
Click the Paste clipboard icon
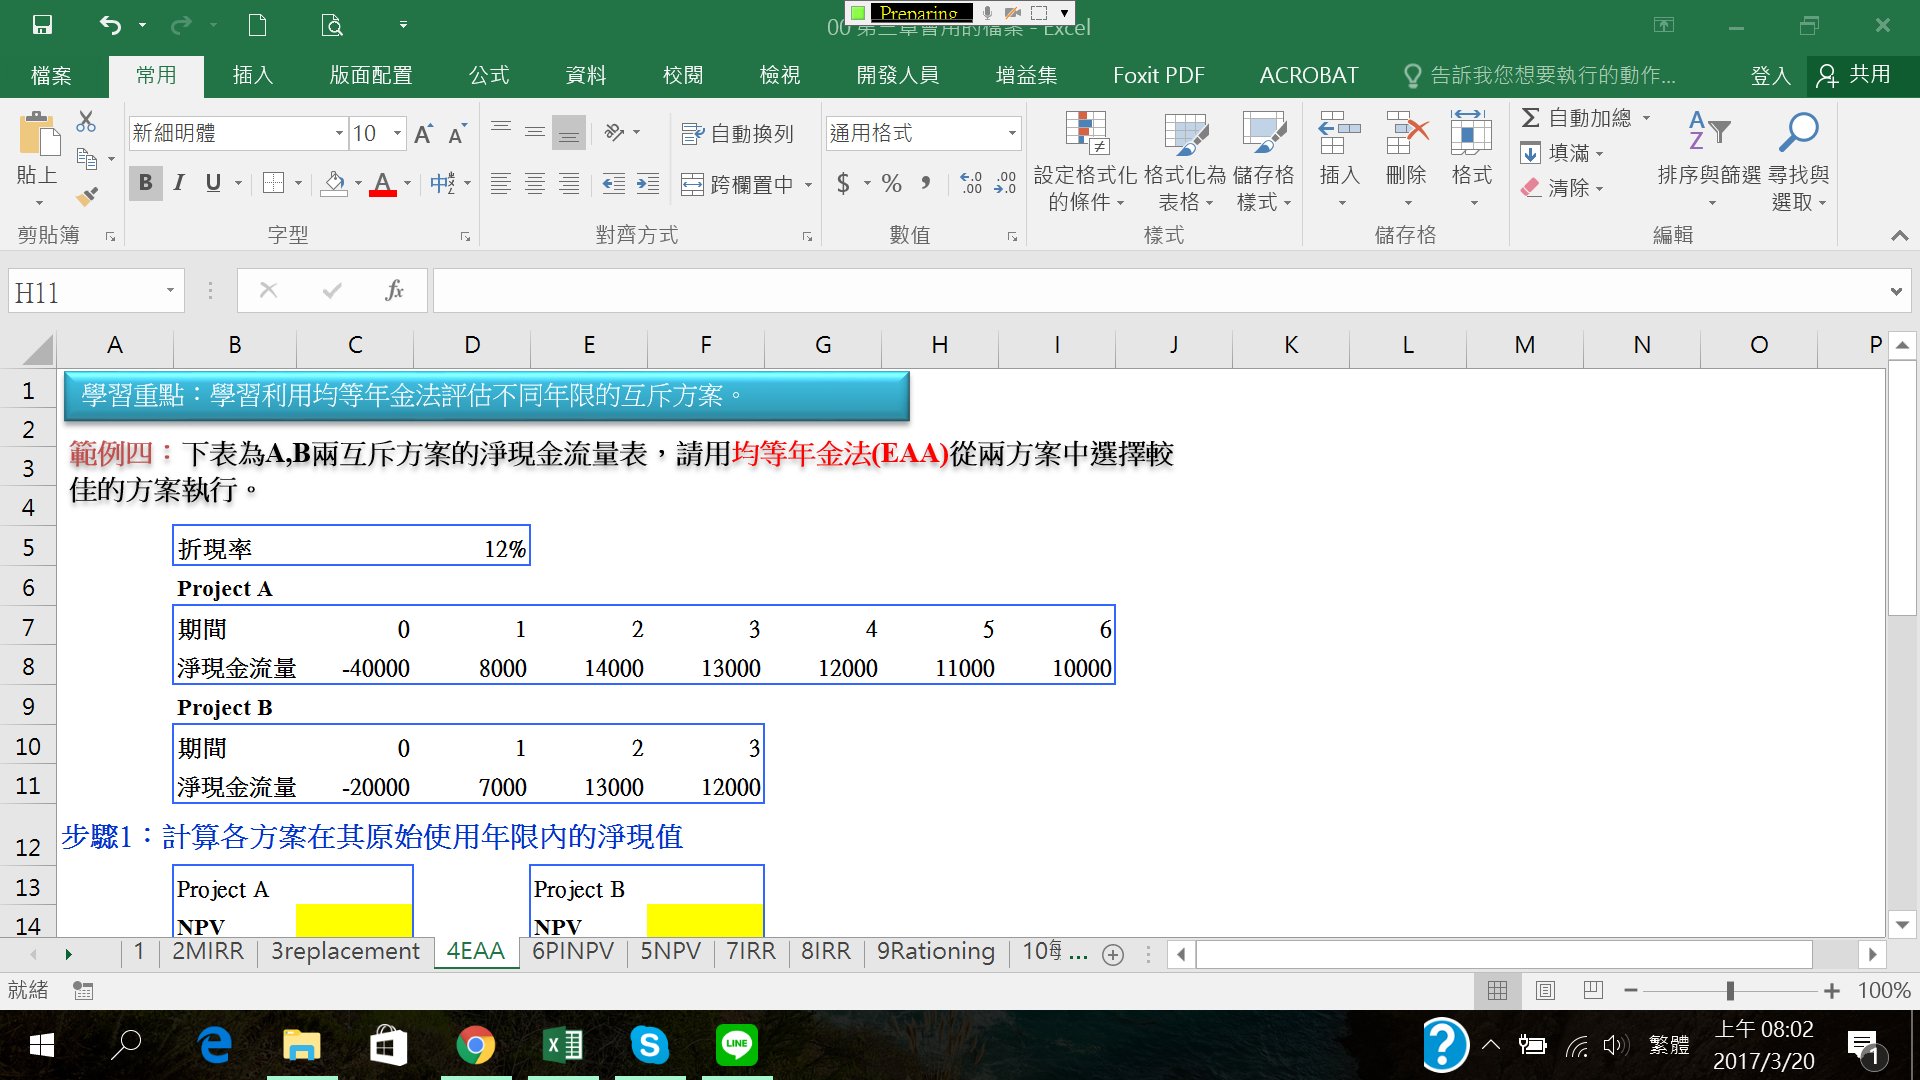point(38,134)
